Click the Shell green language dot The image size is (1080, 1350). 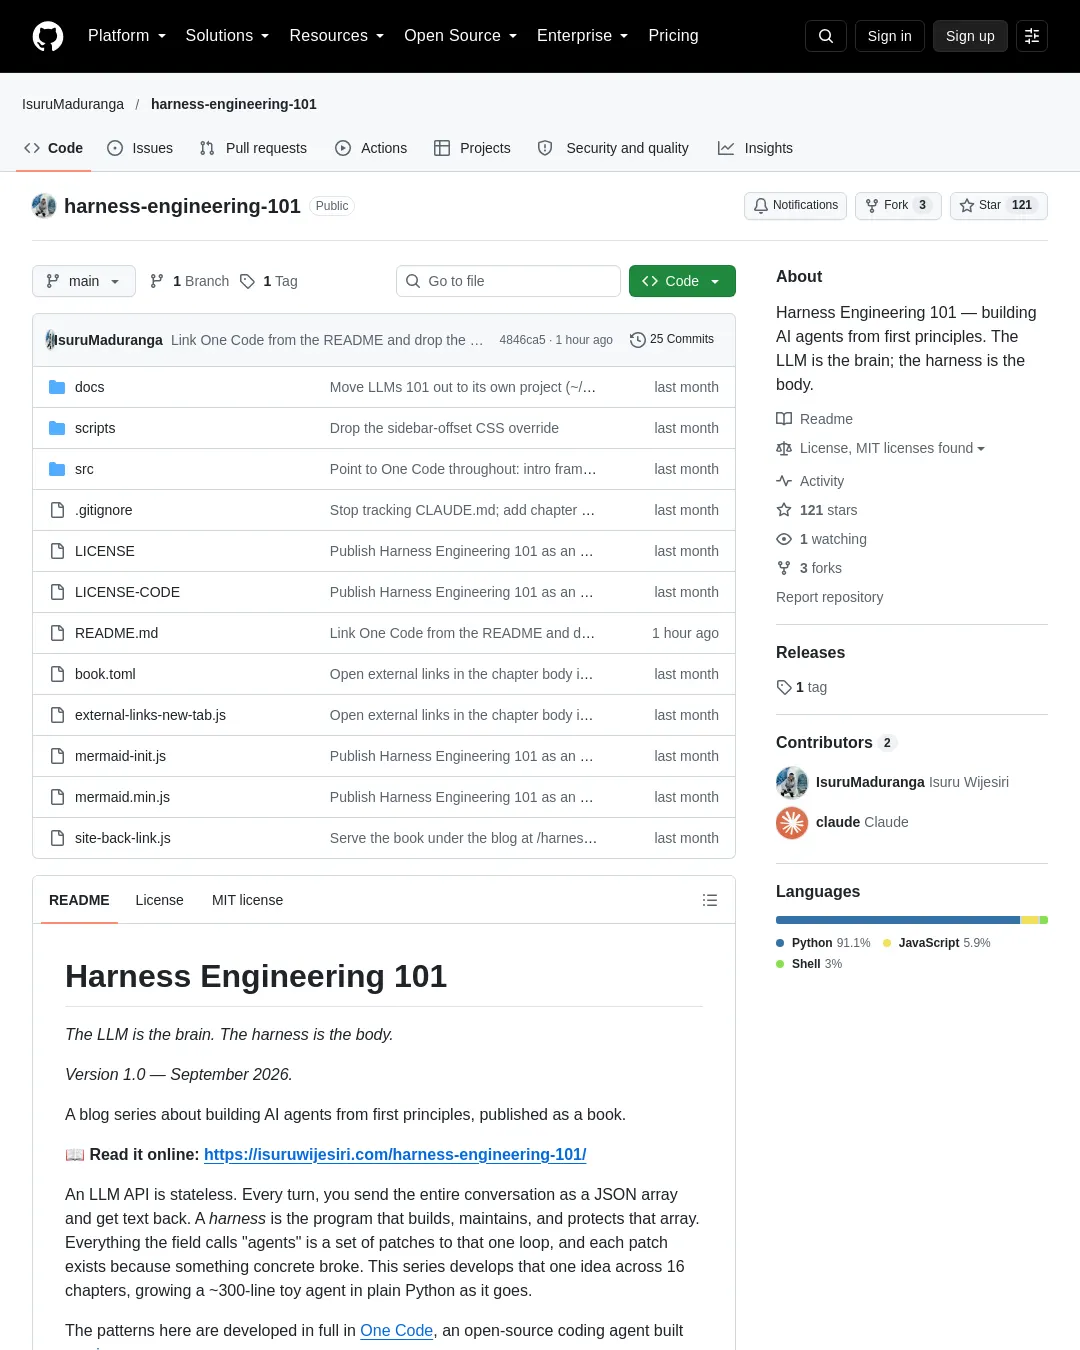pos(780,964)
